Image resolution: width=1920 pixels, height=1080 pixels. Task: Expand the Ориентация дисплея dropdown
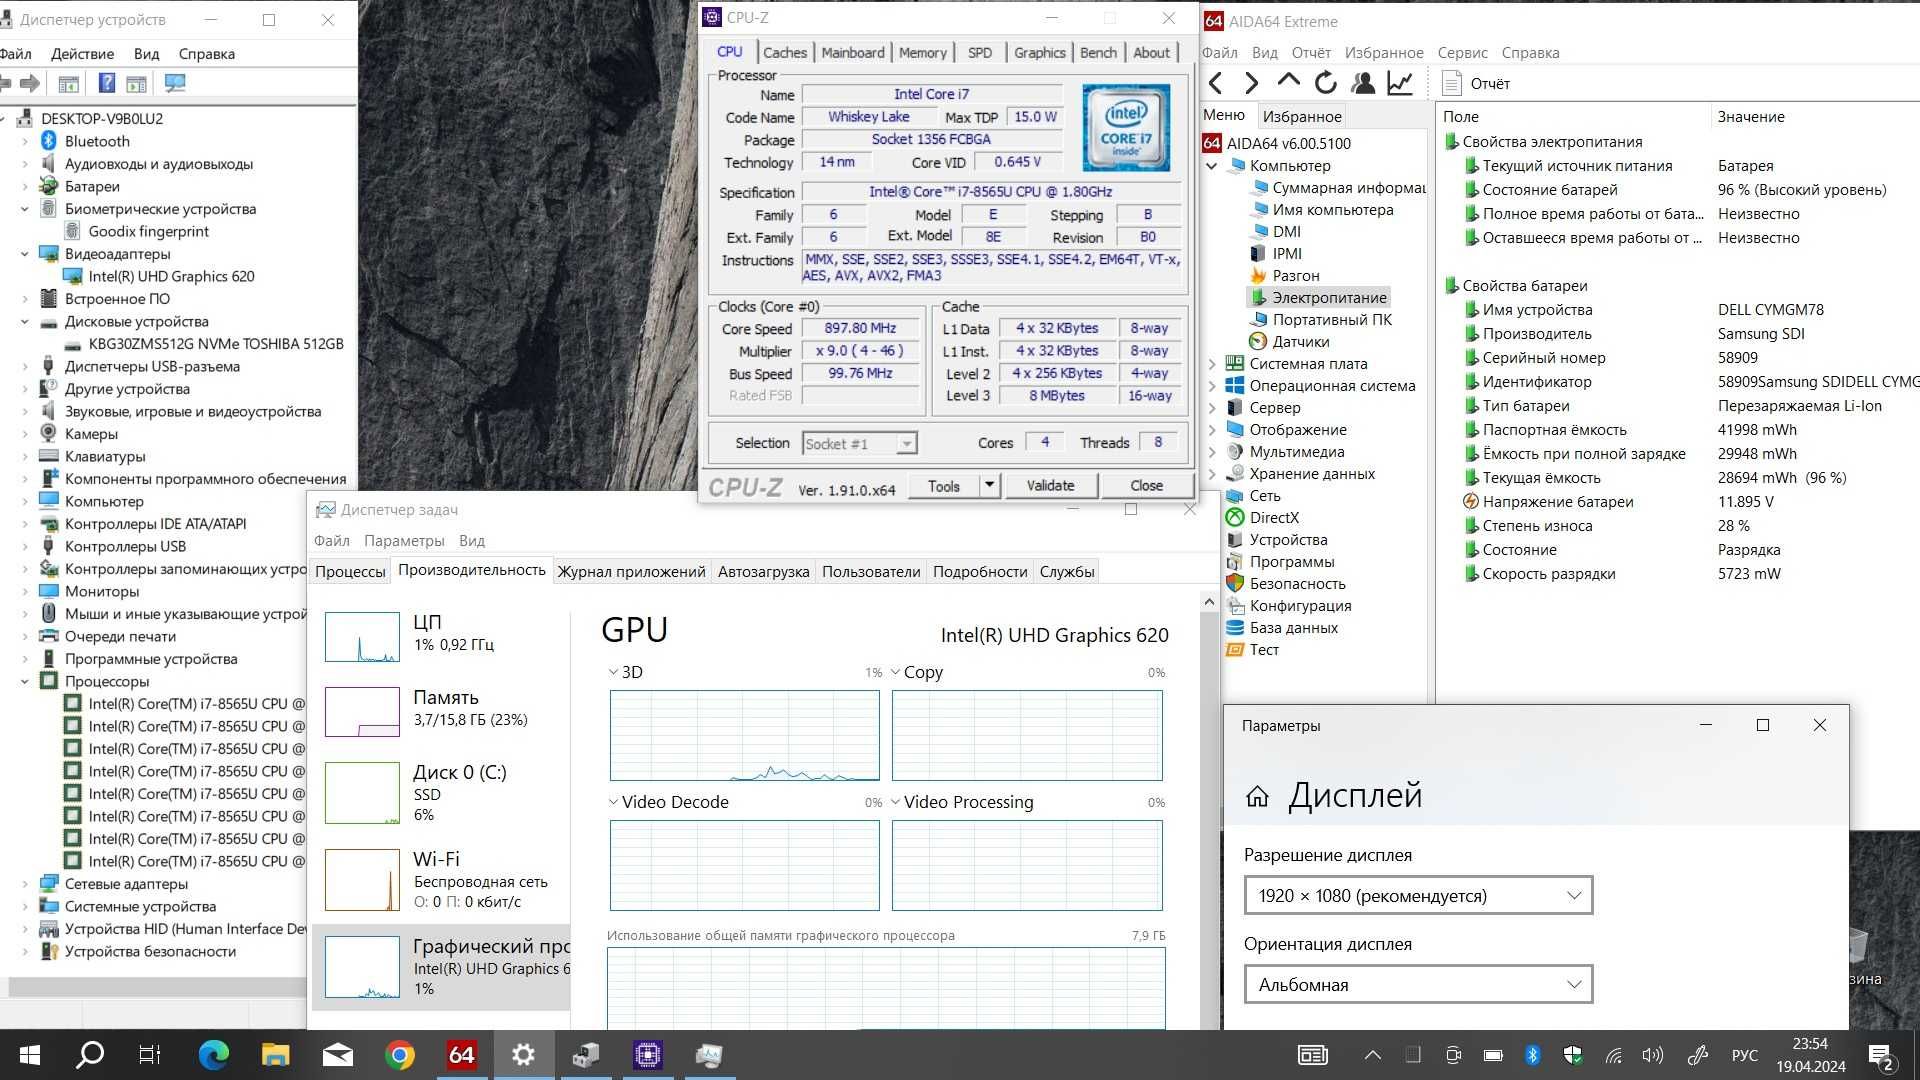click(x=1416, y=984)
